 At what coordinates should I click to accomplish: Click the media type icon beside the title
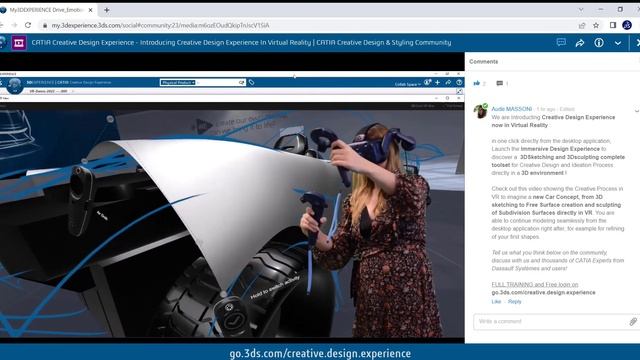click(18, 42)
